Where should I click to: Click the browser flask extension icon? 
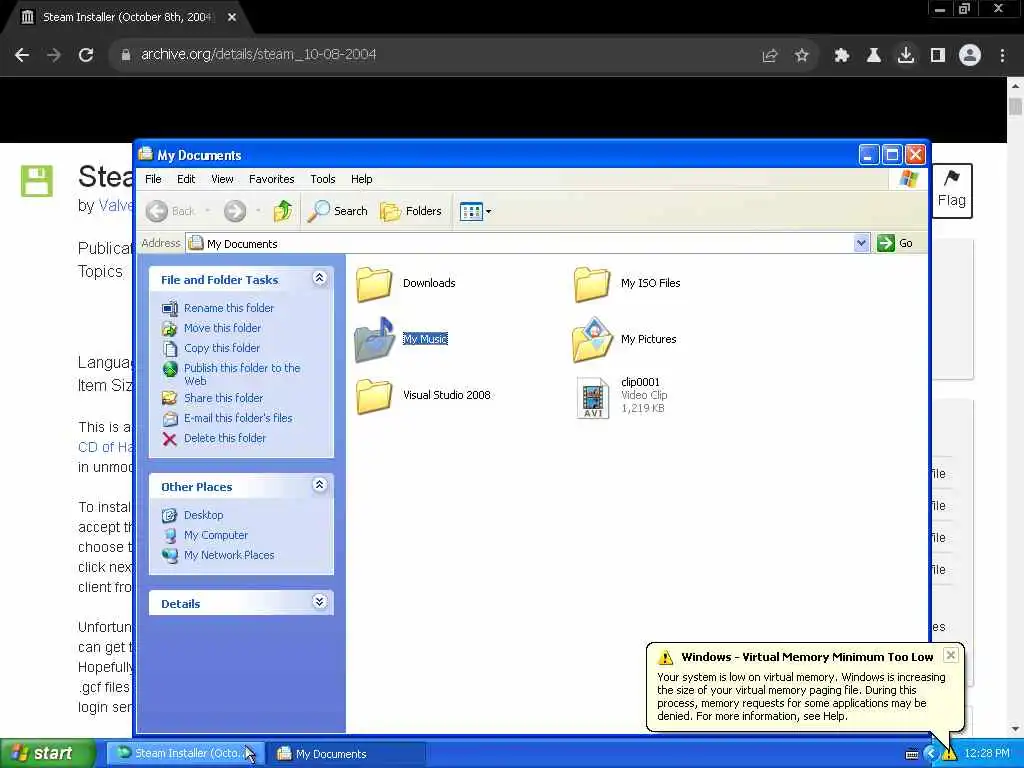click(873, 55)
